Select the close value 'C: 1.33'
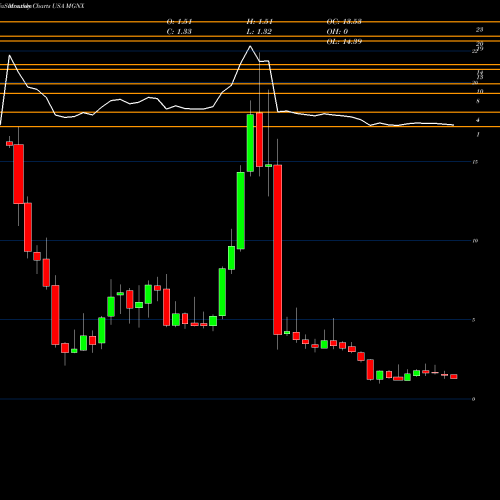Image resolution: width=500 pixels, height=500 pixels. pos(179,32)
